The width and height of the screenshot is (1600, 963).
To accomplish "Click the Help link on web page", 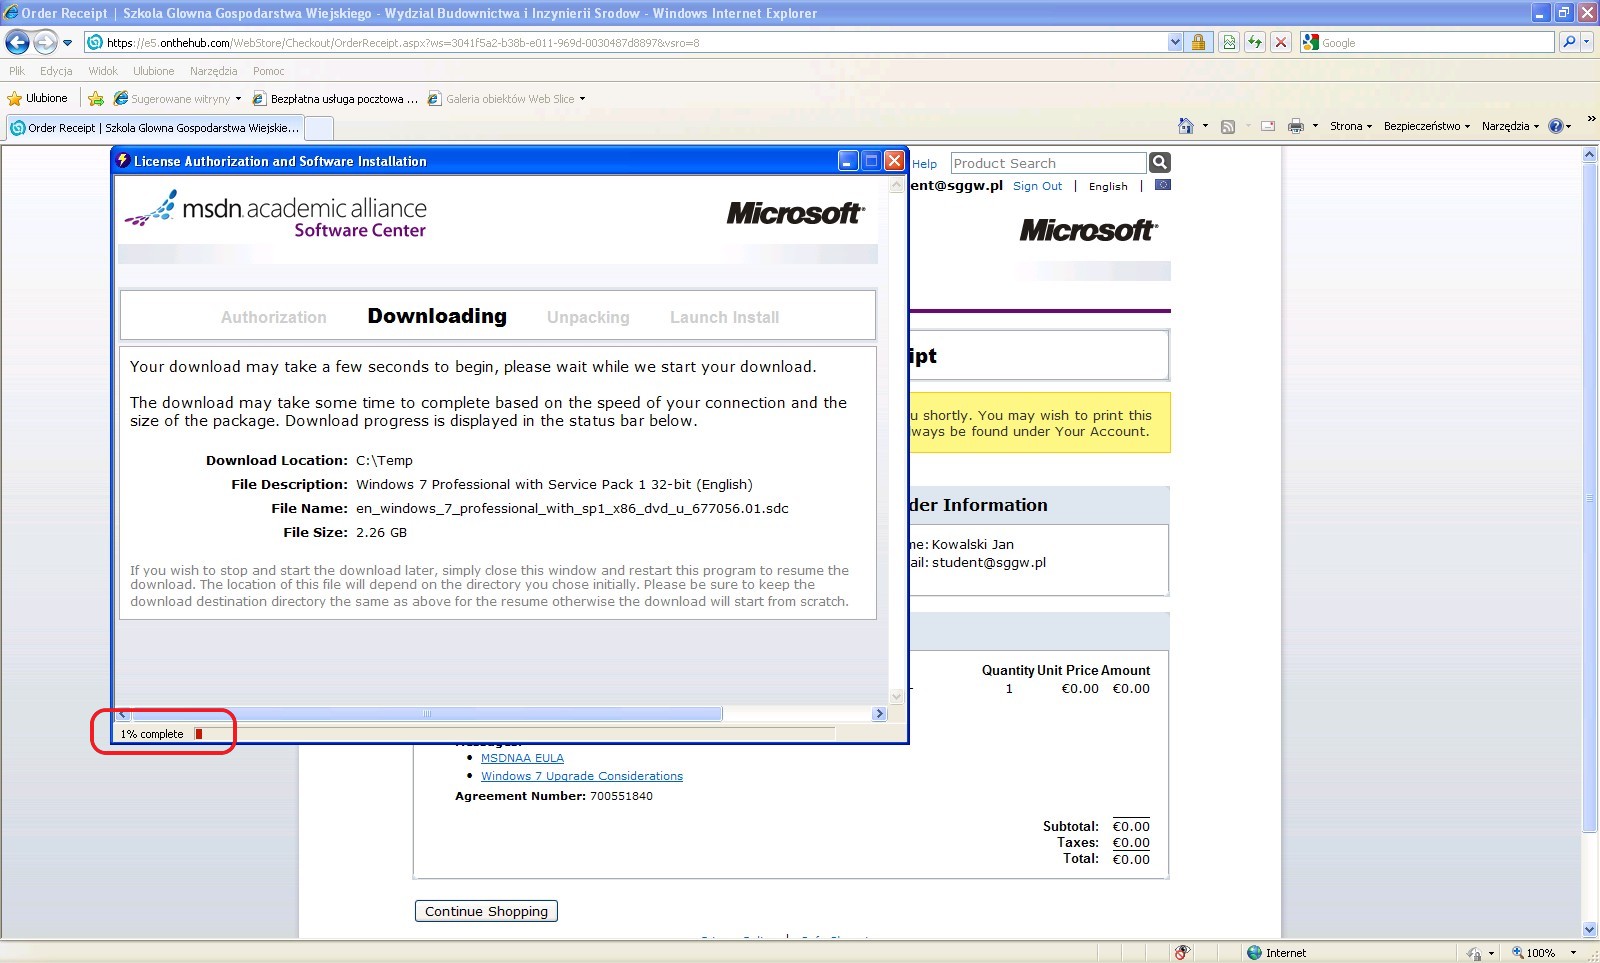I will point(925,164).
